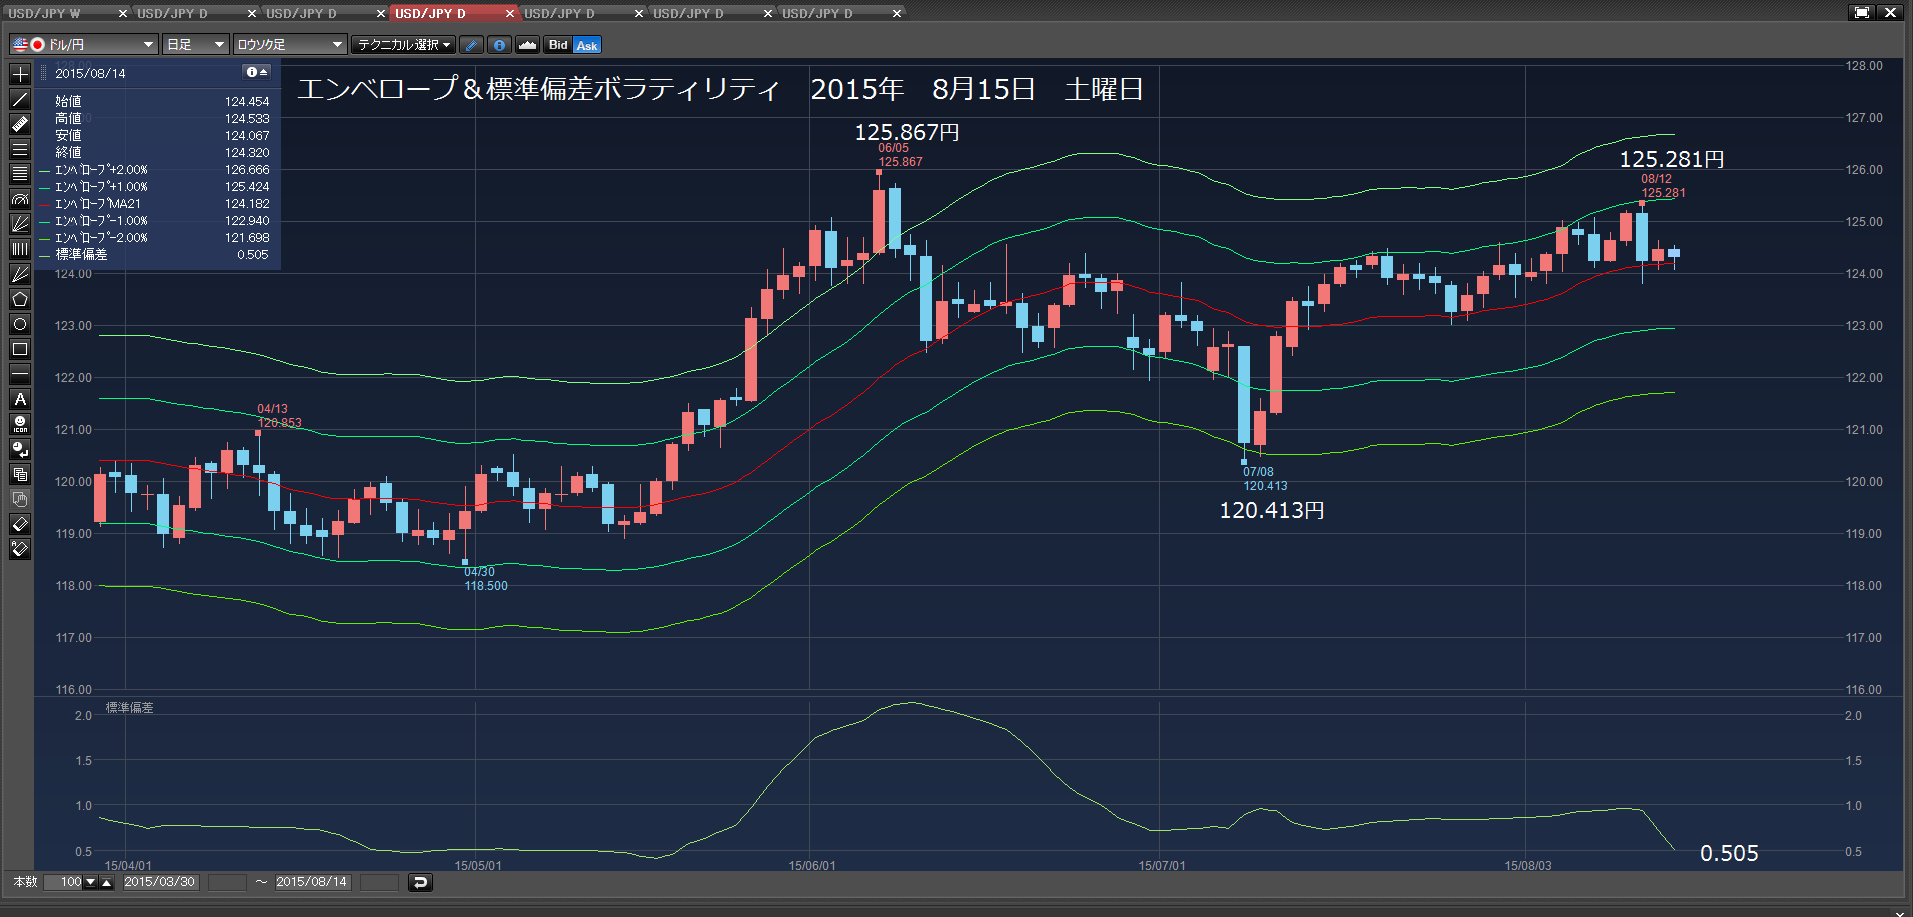Click the 本数 bar count field showing 100
This screenshot has height=917, width=1913.
pos(63,882)
